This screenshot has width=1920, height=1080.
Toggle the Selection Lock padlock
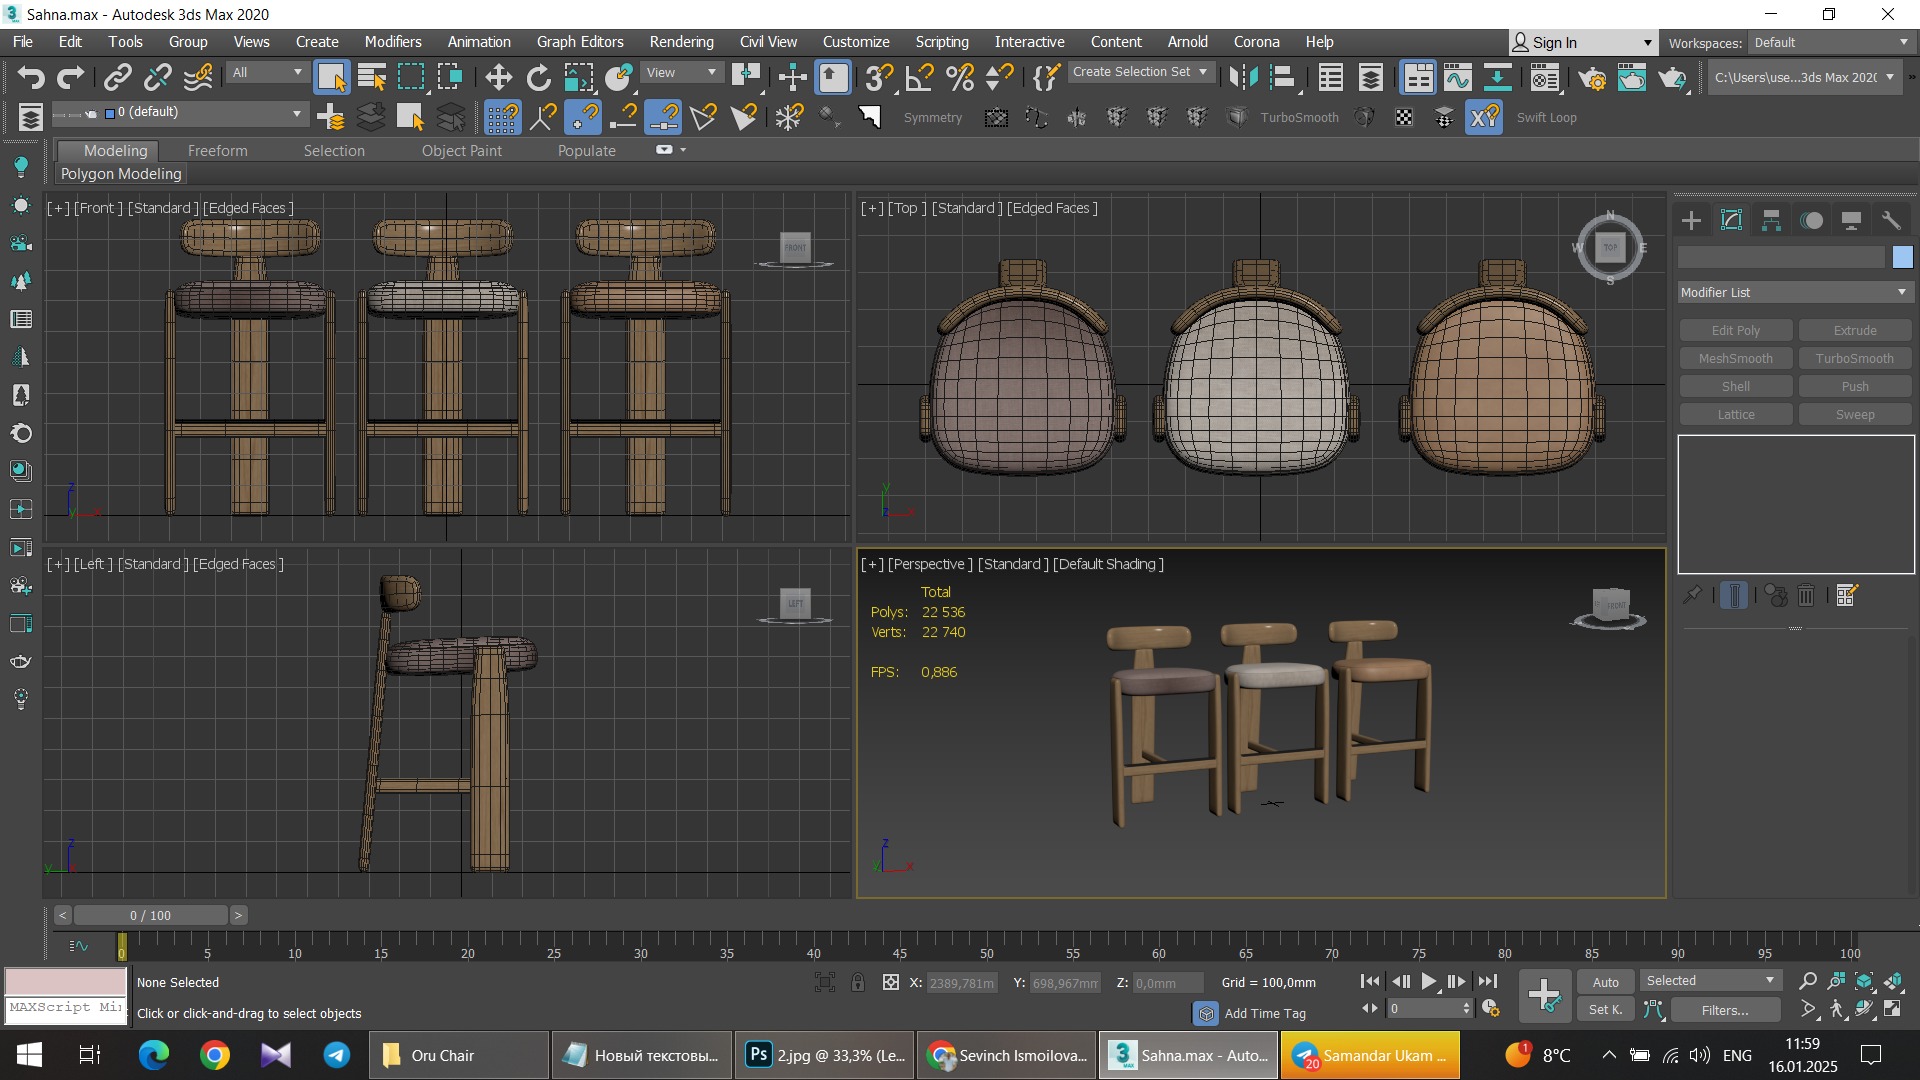858,983
